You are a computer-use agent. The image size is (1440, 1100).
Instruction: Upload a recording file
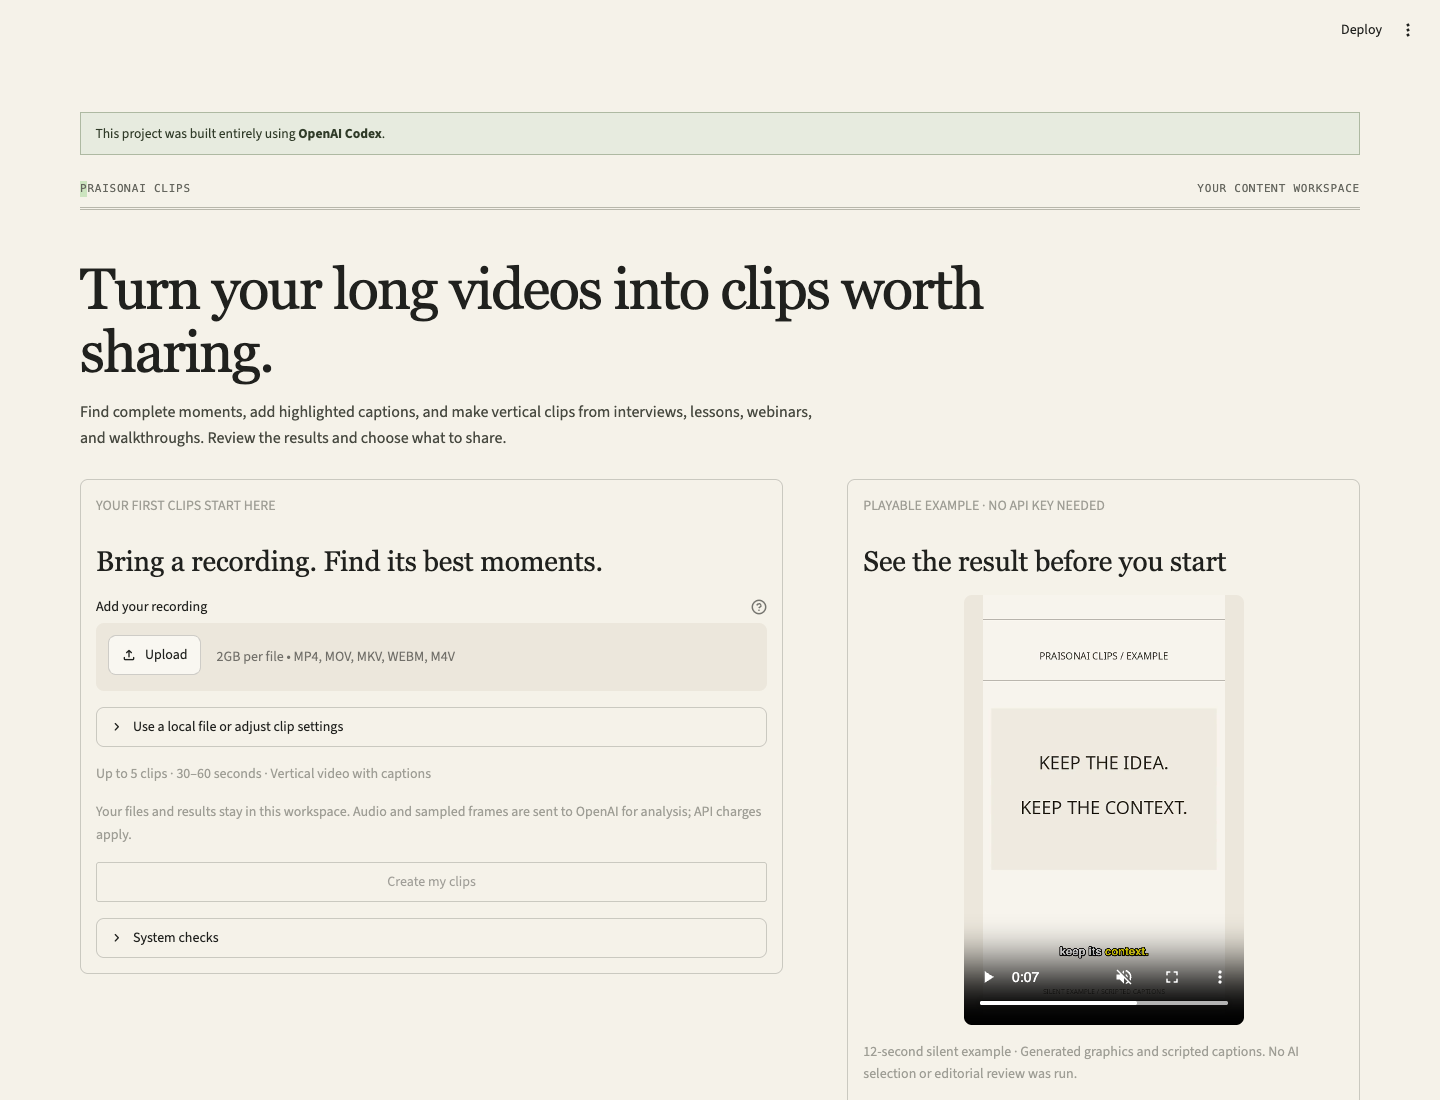155,655
